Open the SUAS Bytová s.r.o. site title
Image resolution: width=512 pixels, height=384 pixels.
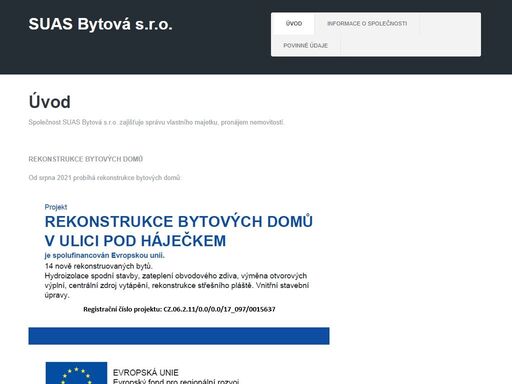[x=100, y=24]
